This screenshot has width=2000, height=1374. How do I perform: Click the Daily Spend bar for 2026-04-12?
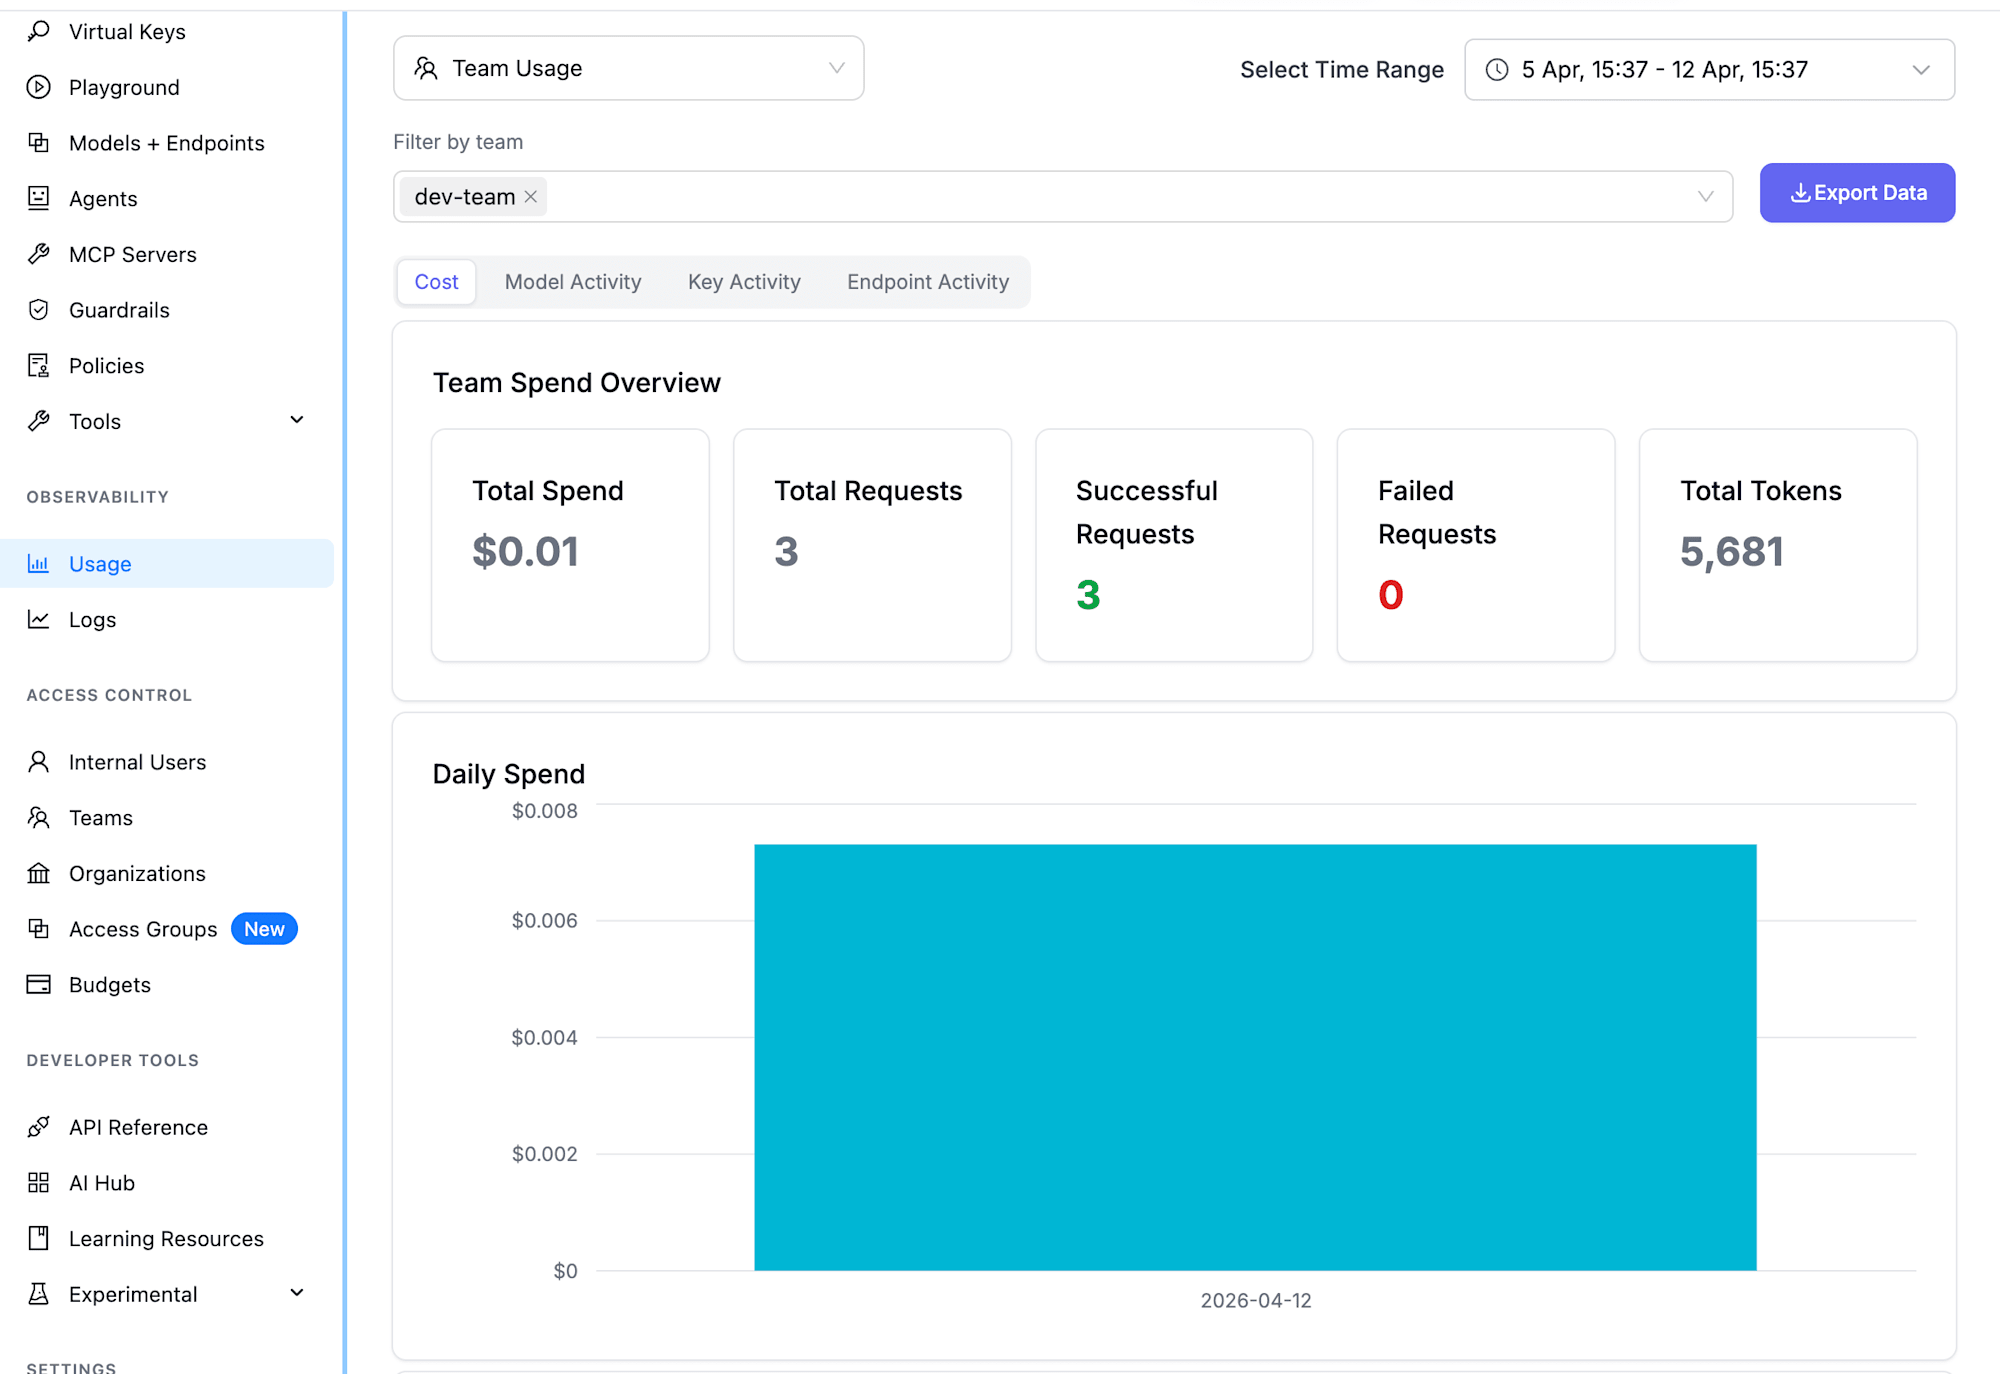pos(1255,1057)
